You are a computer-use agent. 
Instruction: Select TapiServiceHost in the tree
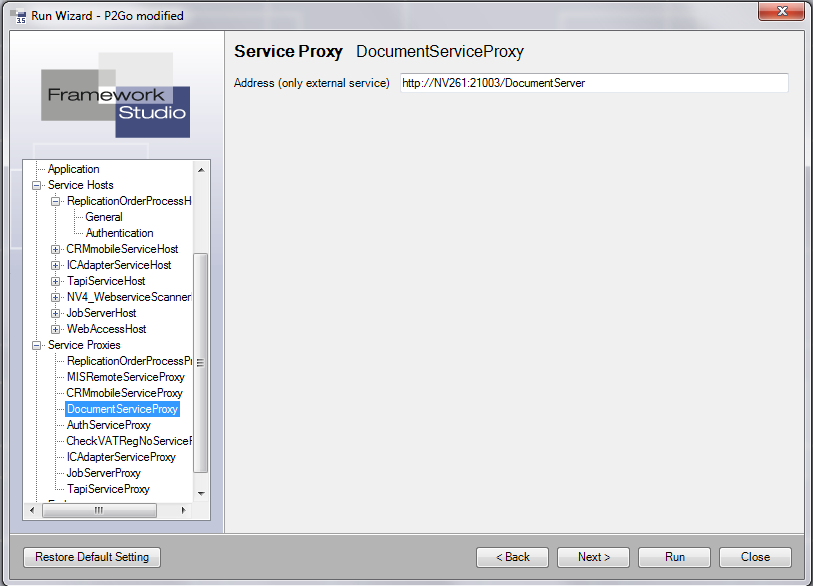(106, 281)
